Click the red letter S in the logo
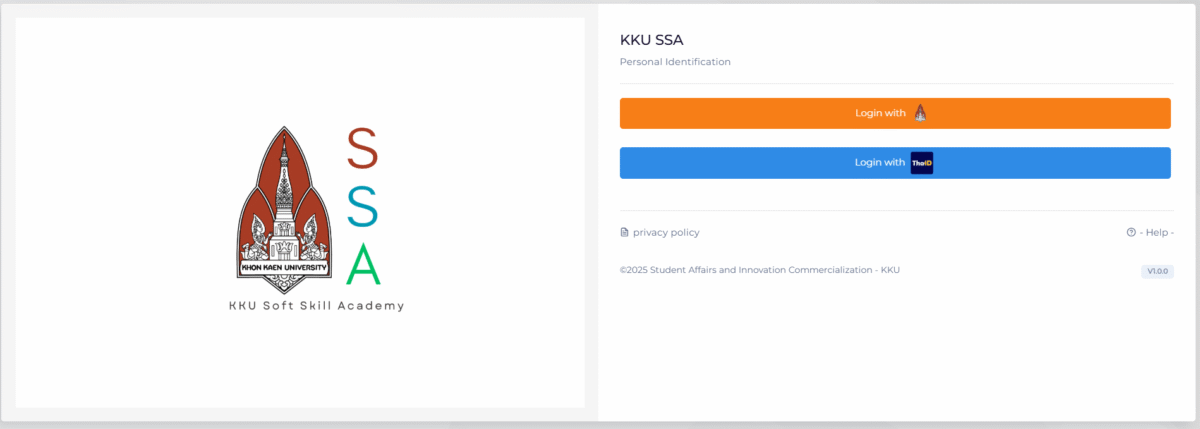 (x=362, y=151)
